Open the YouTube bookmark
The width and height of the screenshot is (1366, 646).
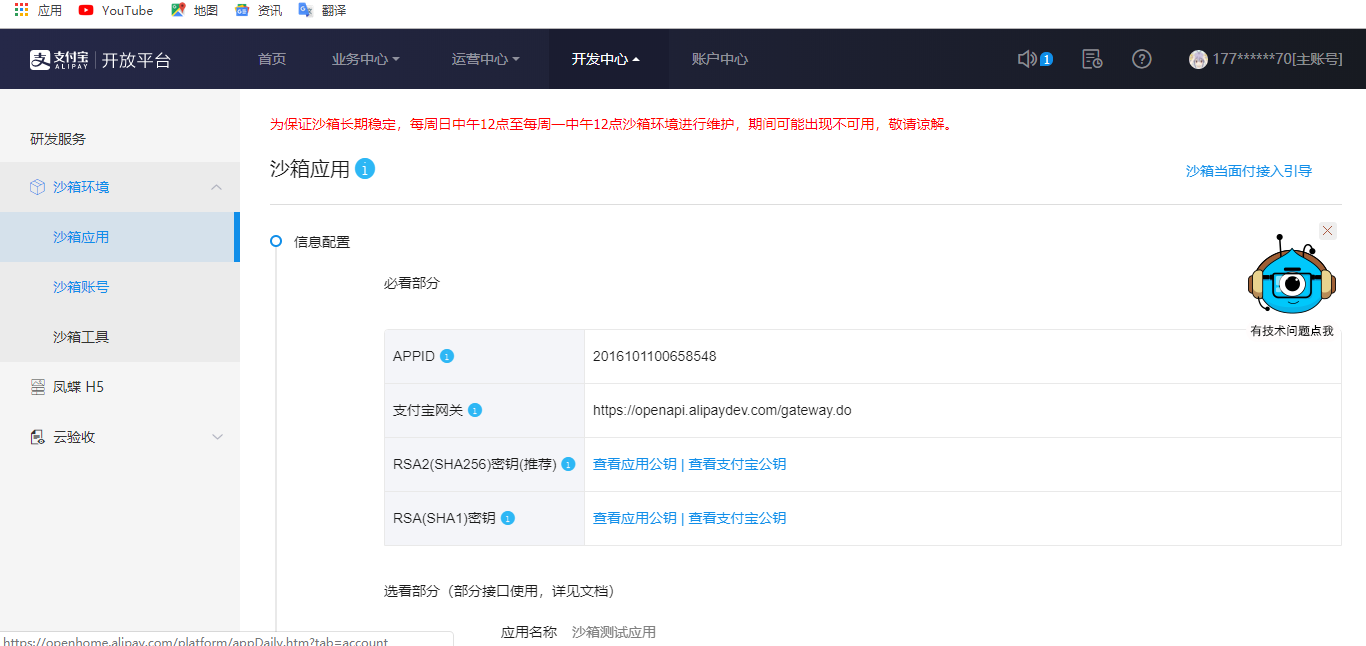pos(116,10)
